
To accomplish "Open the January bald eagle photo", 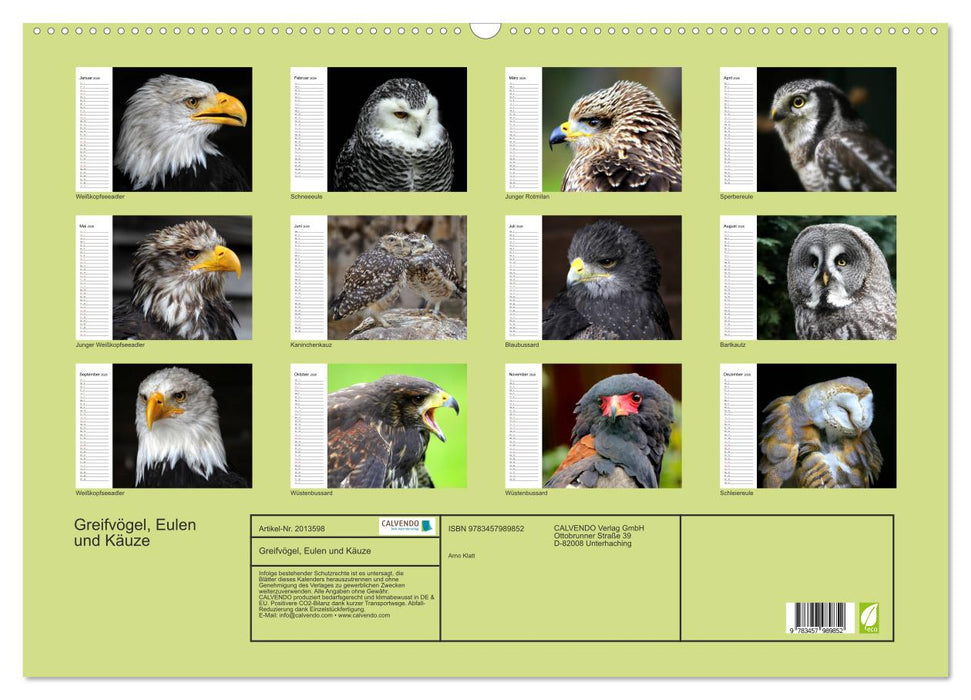I will (x=181, y=129).
